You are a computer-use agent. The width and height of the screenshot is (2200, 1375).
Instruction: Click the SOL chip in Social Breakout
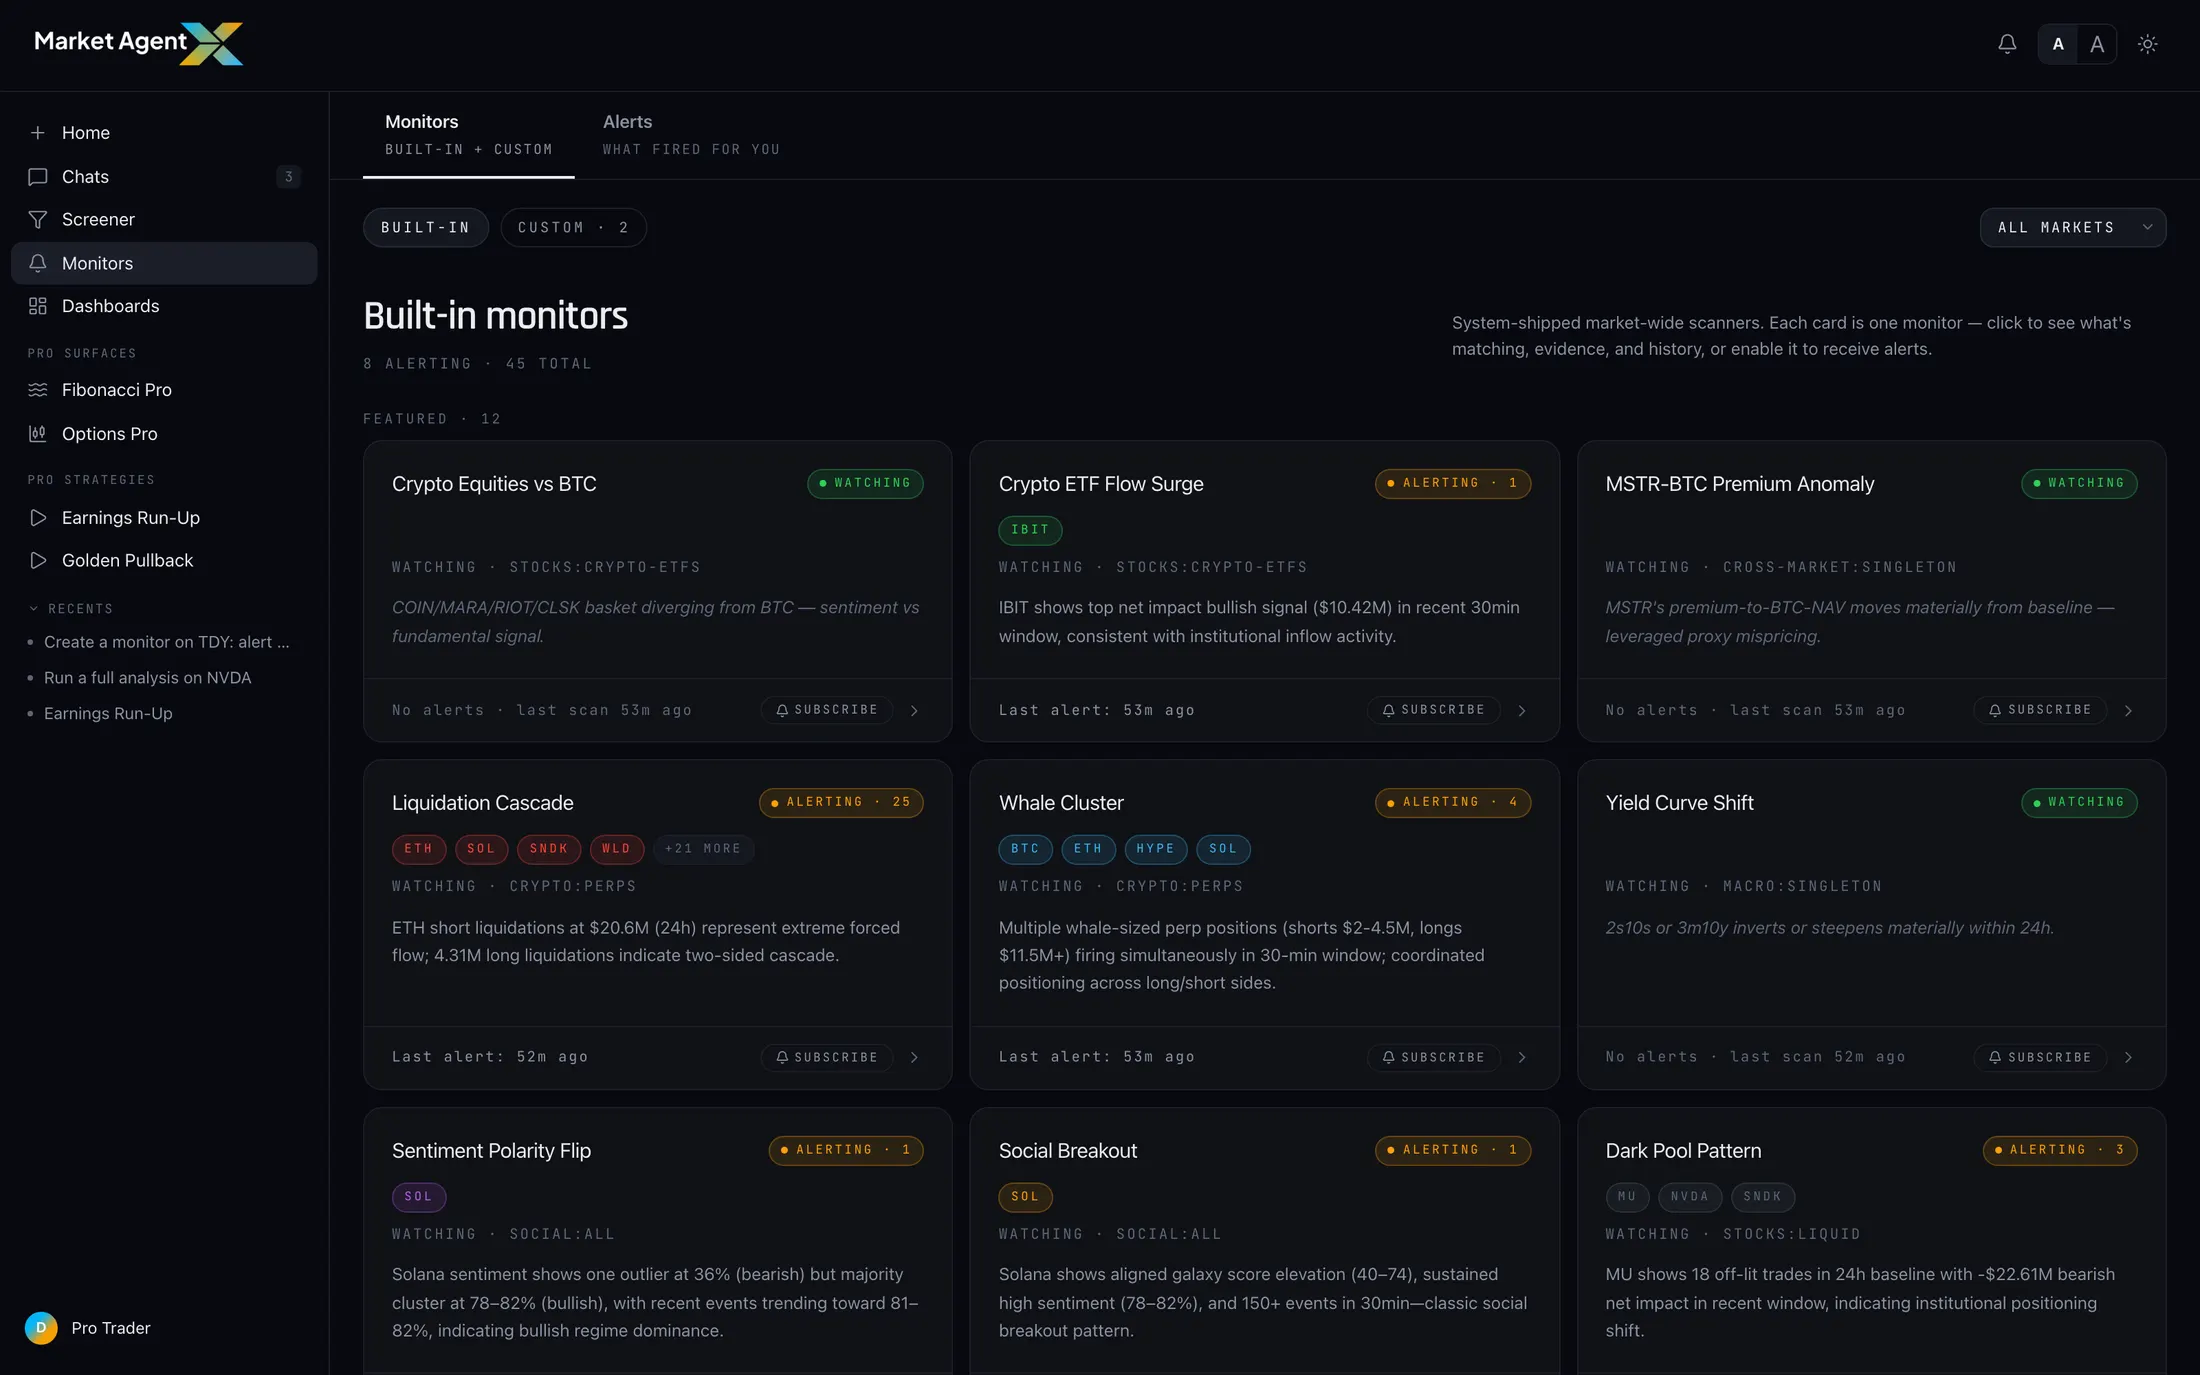pyautogui.click(x=1025, y=1197)
